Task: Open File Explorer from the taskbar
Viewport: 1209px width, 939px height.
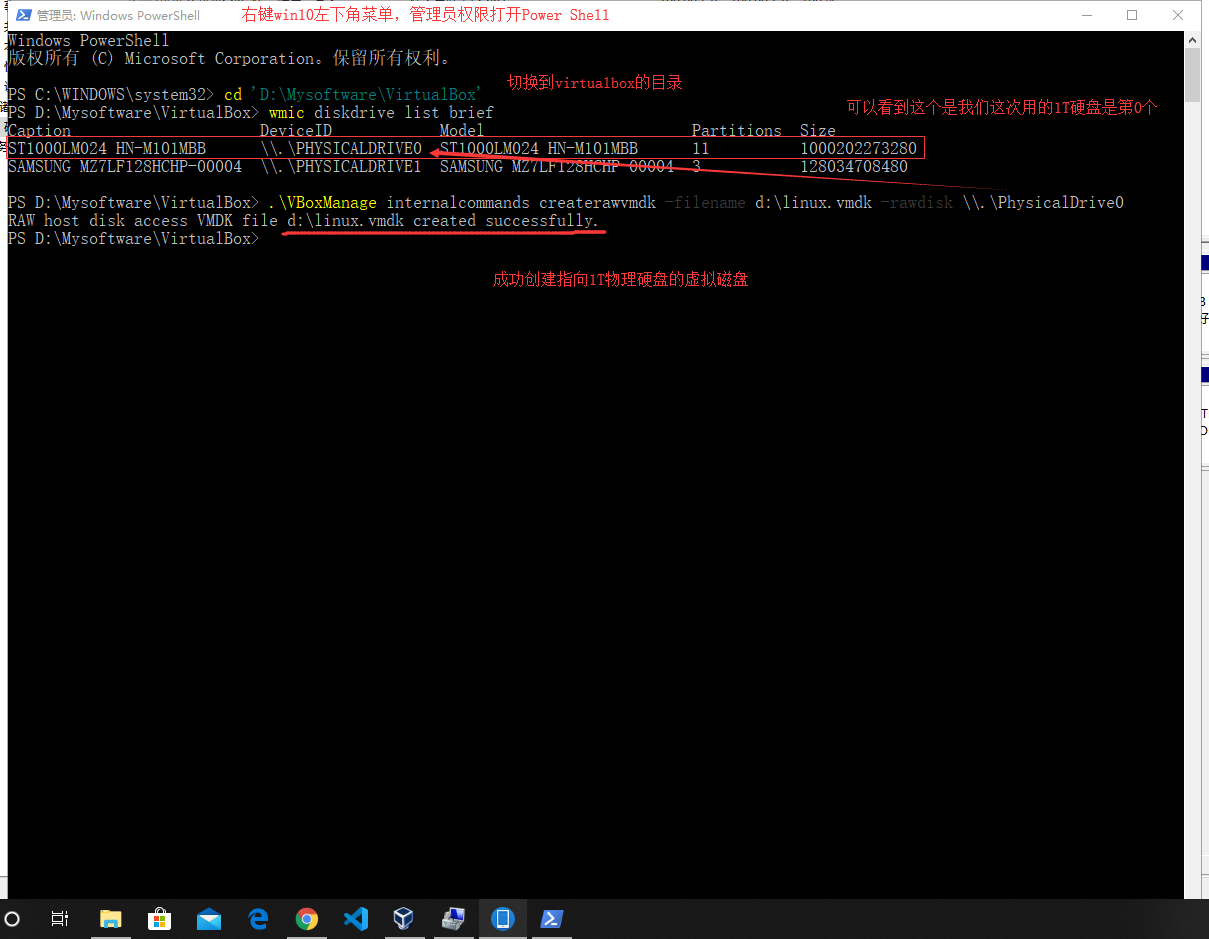Action: coord(110,918)
